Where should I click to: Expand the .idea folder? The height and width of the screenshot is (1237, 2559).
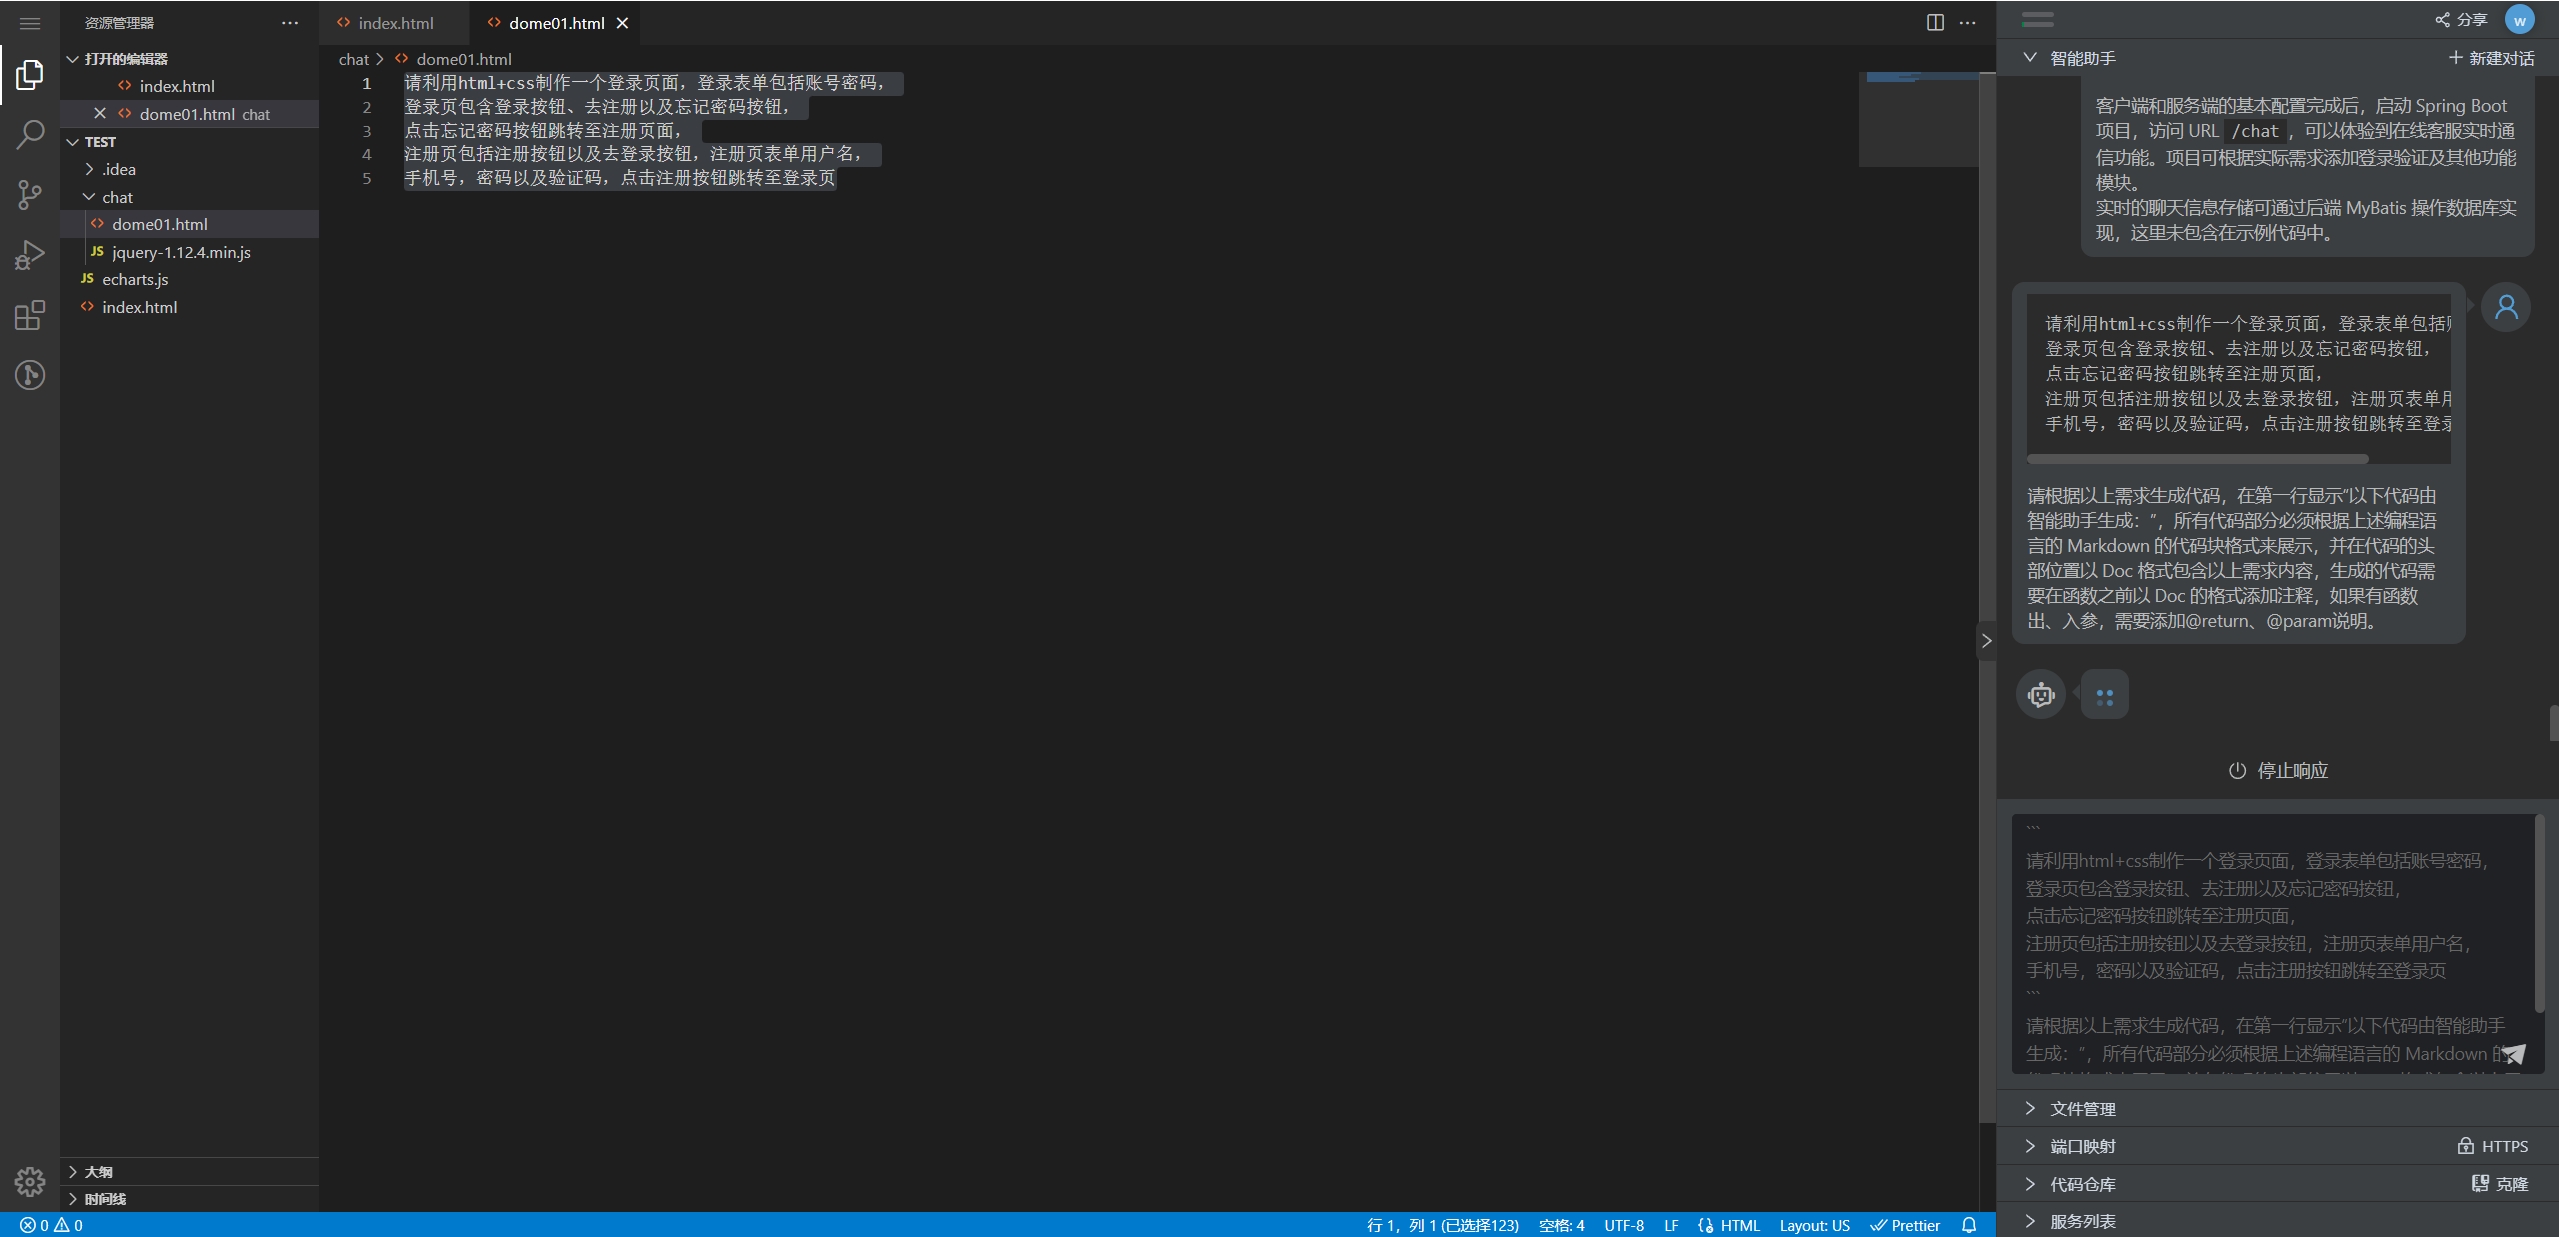pos(189,169)
